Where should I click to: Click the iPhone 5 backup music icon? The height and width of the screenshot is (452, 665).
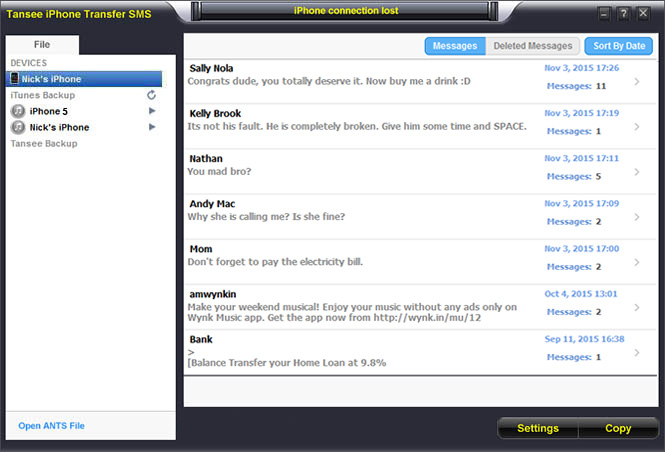18,111
